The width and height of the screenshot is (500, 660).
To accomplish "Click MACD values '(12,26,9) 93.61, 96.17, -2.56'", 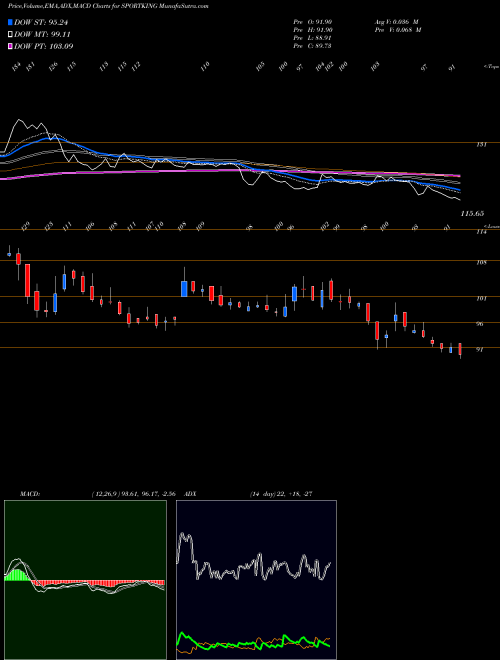I will (x=133, y=494).
